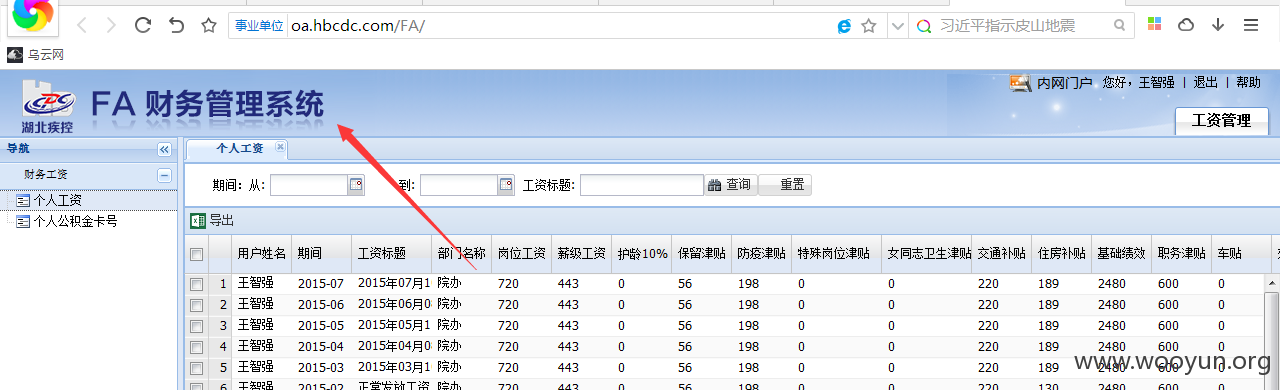Collapse the 导航 navigation panel
The image size is (1280, 390).
click(164, 149)
